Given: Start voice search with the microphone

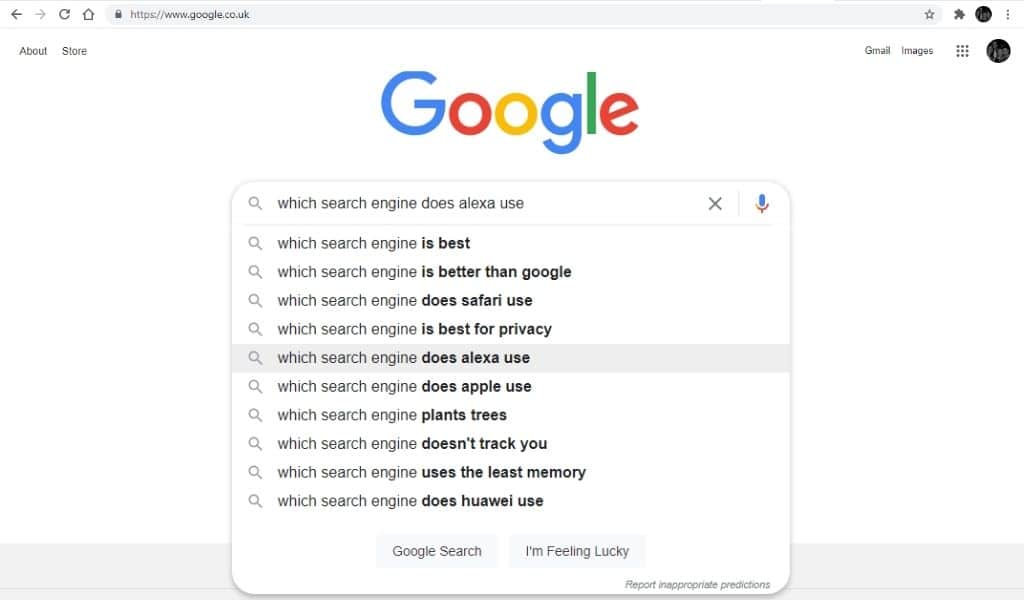Looking at the screenshot, I should coord(761,204).
